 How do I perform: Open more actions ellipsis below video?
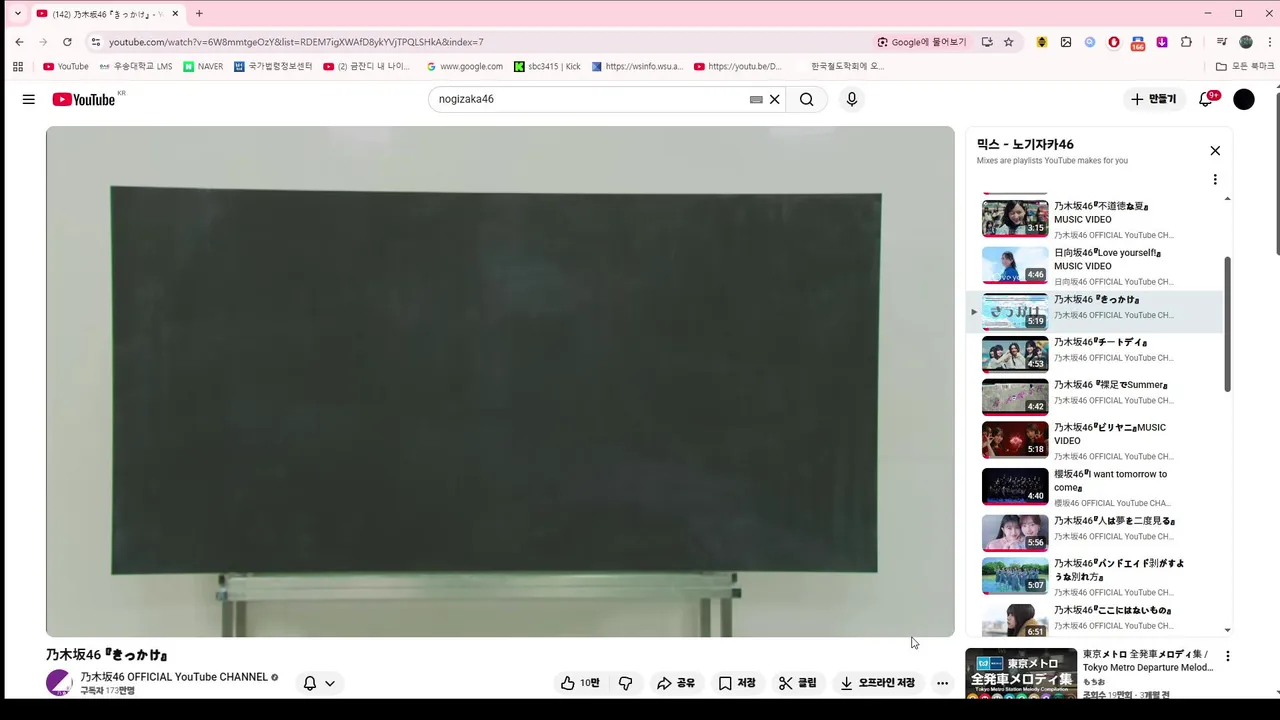pyautogui.click(x=942, y=683)
